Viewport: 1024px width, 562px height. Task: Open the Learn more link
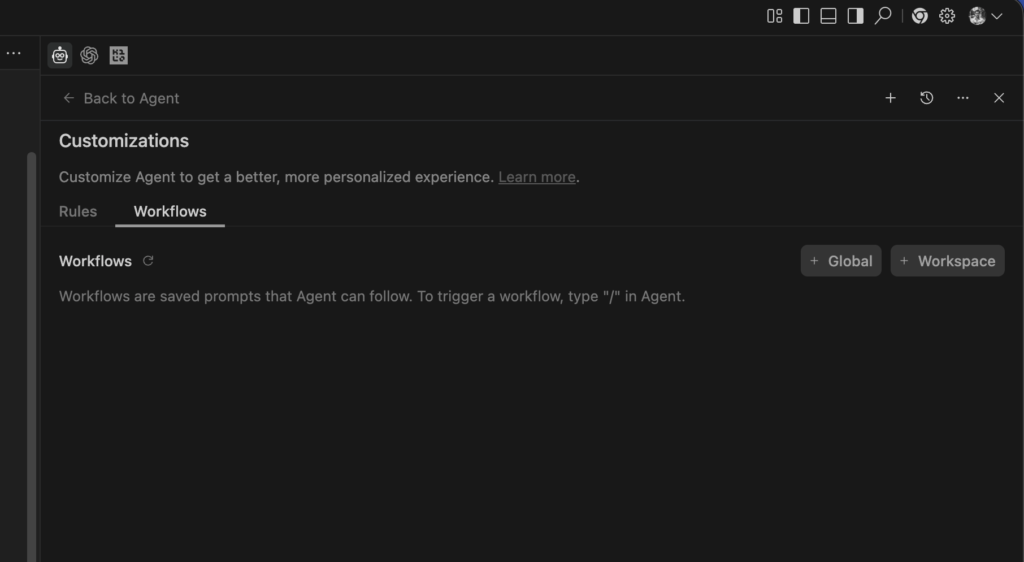[537, 177]
